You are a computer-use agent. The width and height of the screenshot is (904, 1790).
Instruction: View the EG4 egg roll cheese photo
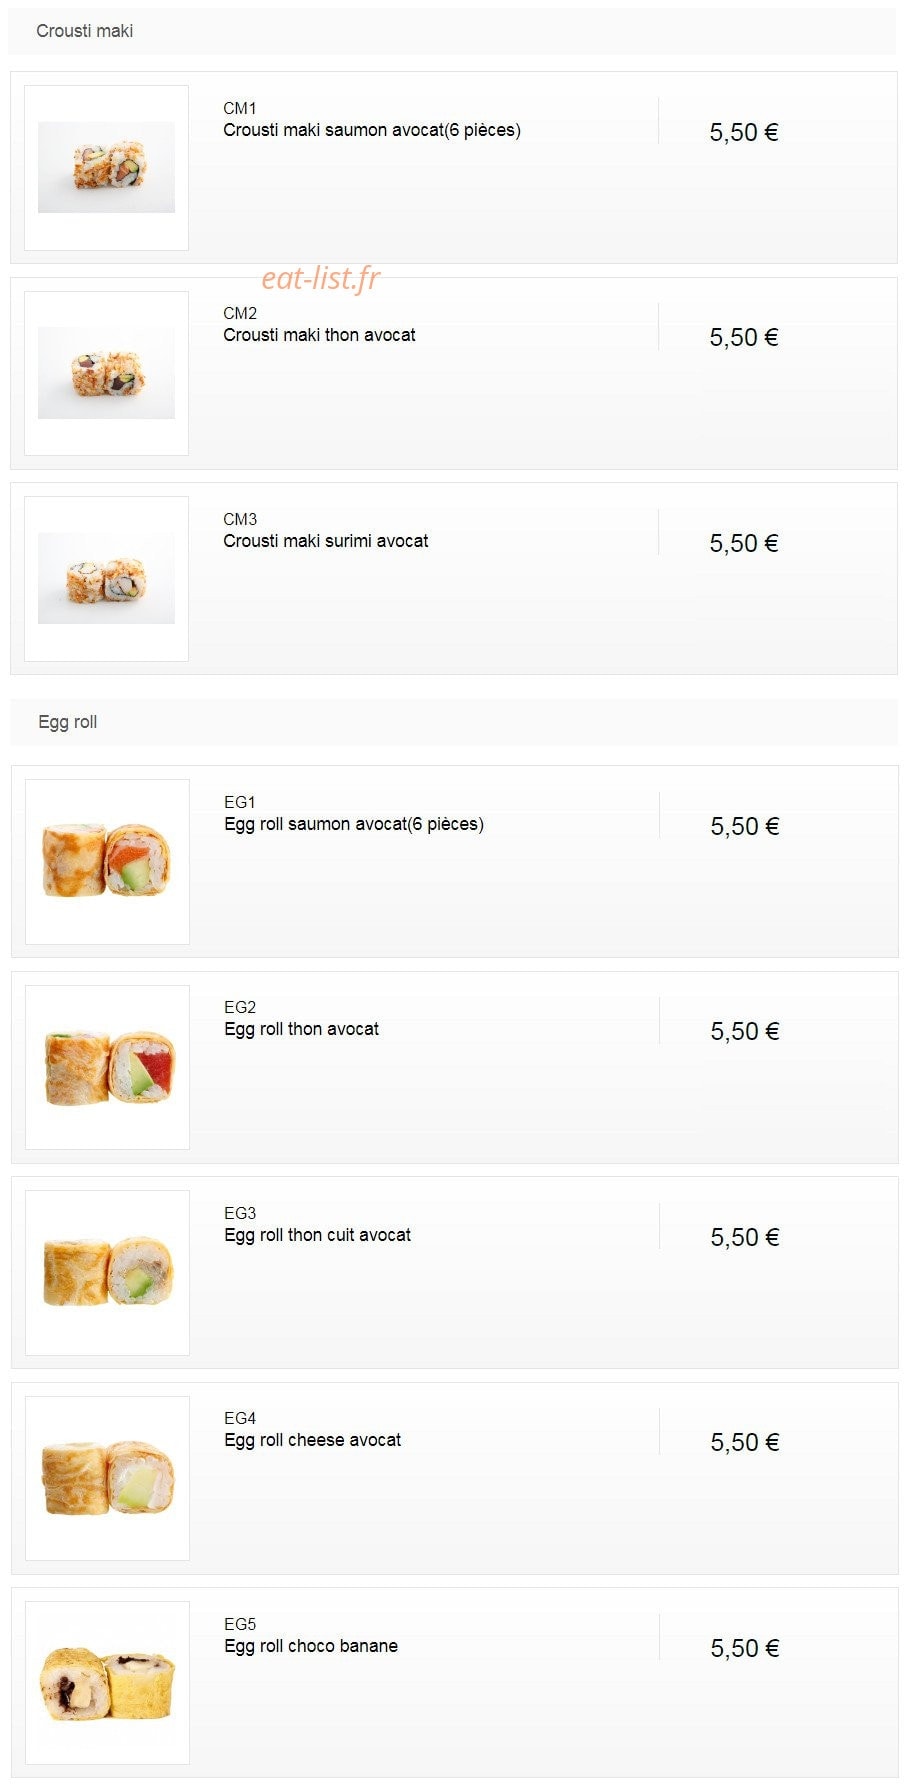(107, 1478)
